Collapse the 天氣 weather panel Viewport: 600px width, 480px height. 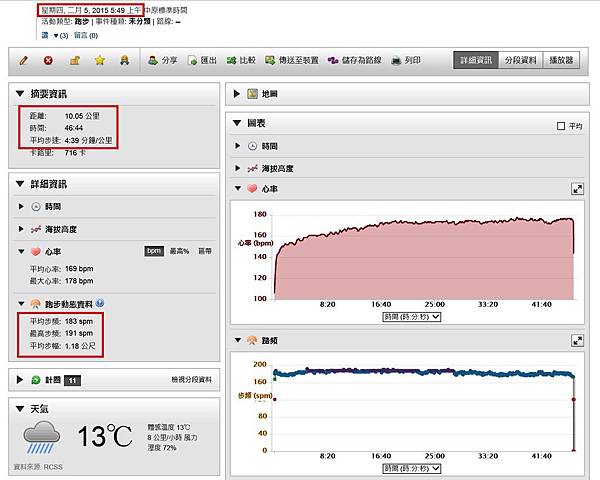tap(20, 409)
